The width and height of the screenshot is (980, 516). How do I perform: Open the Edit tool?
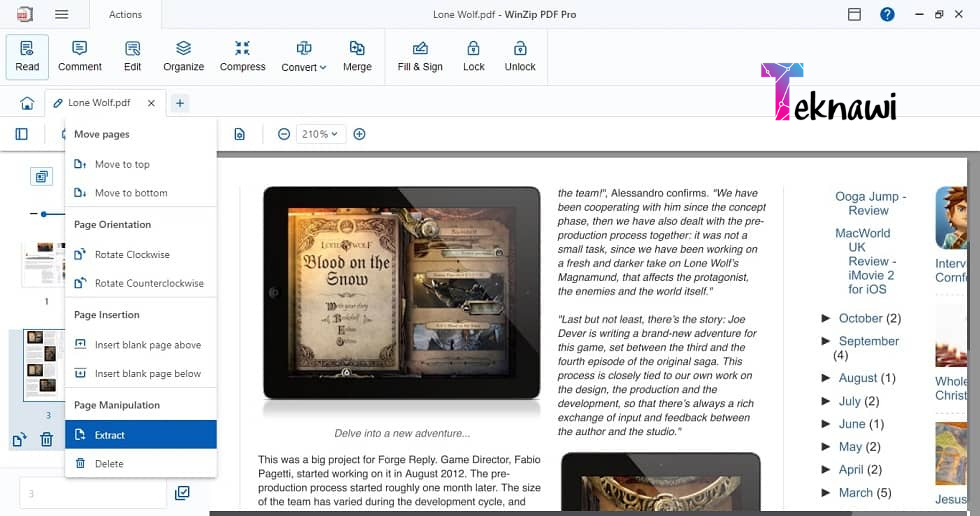coord(132,57)
